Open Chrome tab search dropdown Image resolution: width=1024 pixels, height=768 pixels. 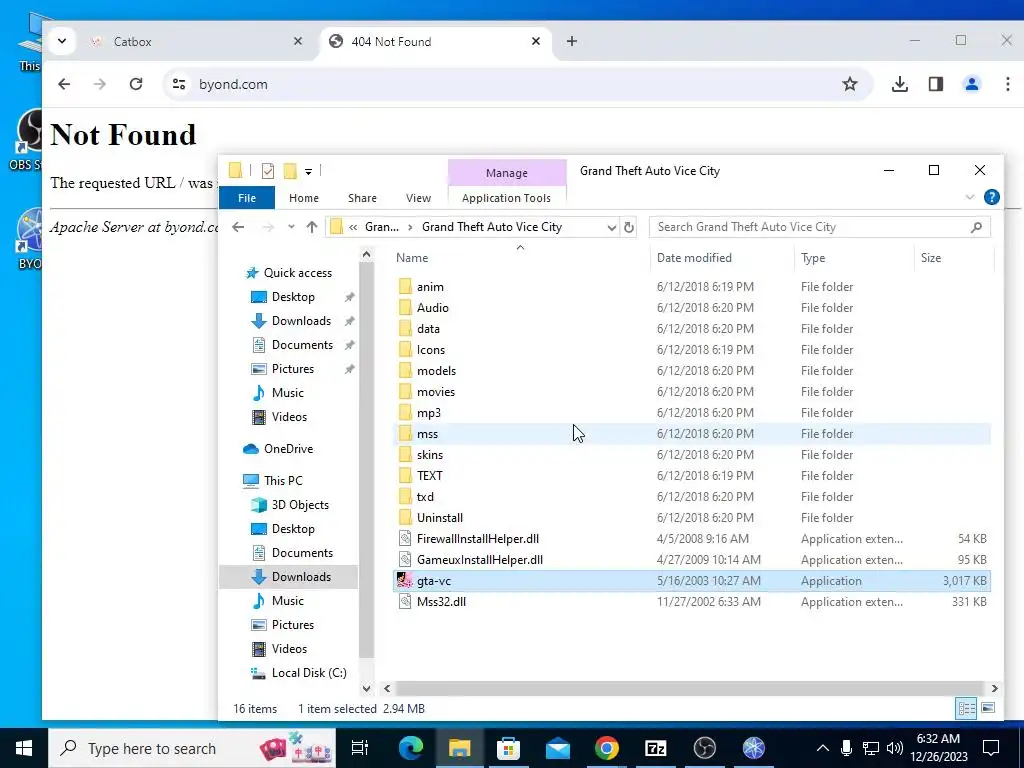tap(61, 41)
